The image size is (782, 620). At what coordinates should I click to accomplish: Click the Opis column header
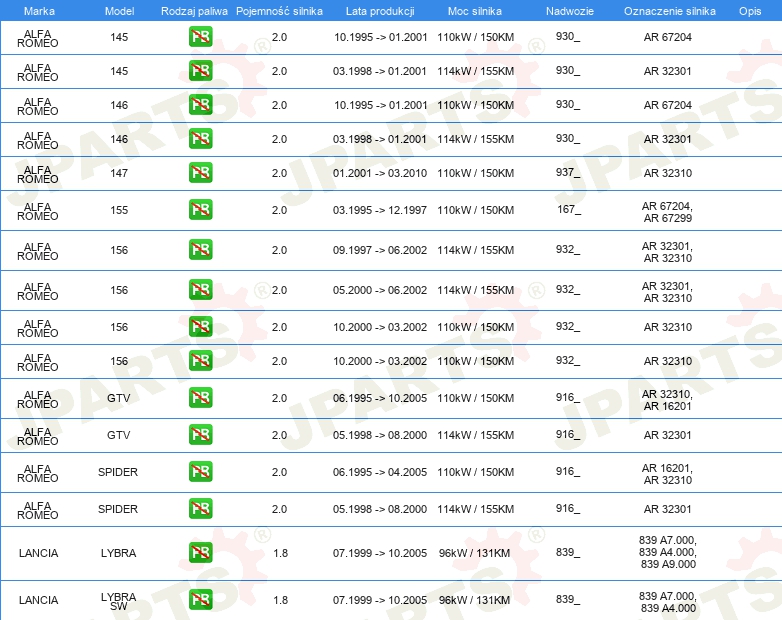(750, 11)
